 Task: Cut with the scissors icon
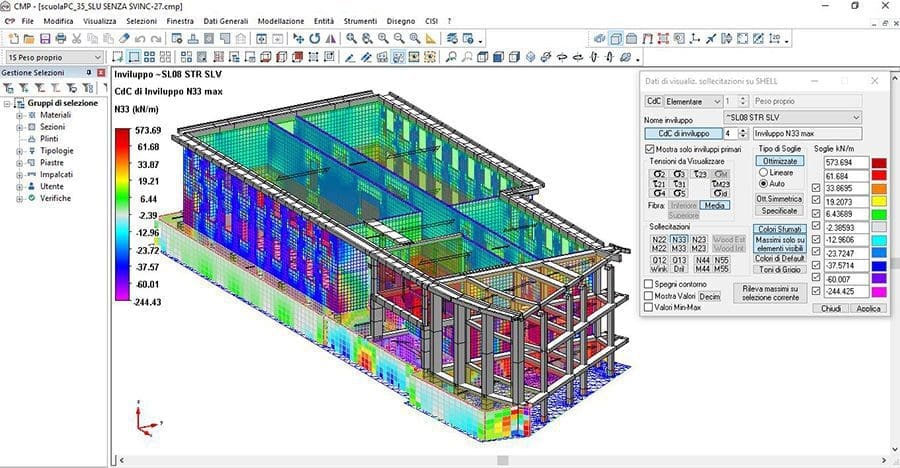pyautogui.click(x=76, y=39)
